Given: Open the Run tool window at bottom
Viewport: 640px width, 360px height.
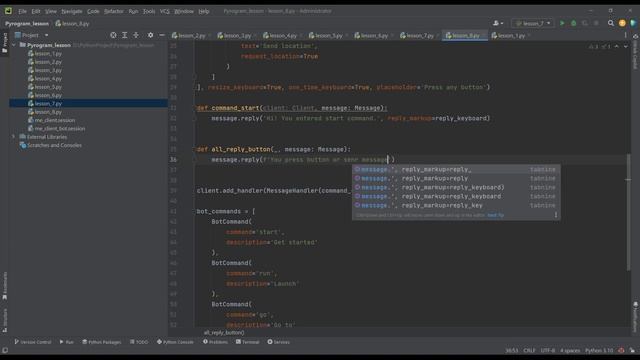Looking at the screenshot, I should 67,342.
